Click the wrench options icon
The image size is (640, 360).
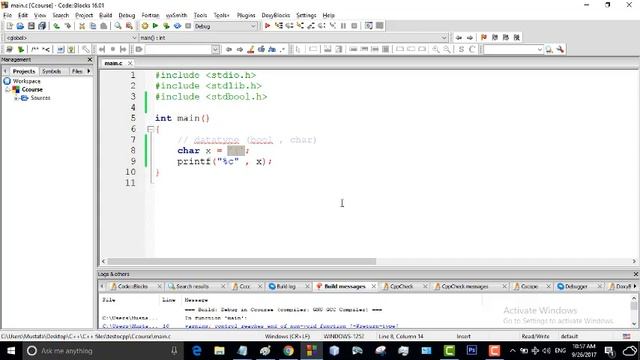[x=560, y=49]
